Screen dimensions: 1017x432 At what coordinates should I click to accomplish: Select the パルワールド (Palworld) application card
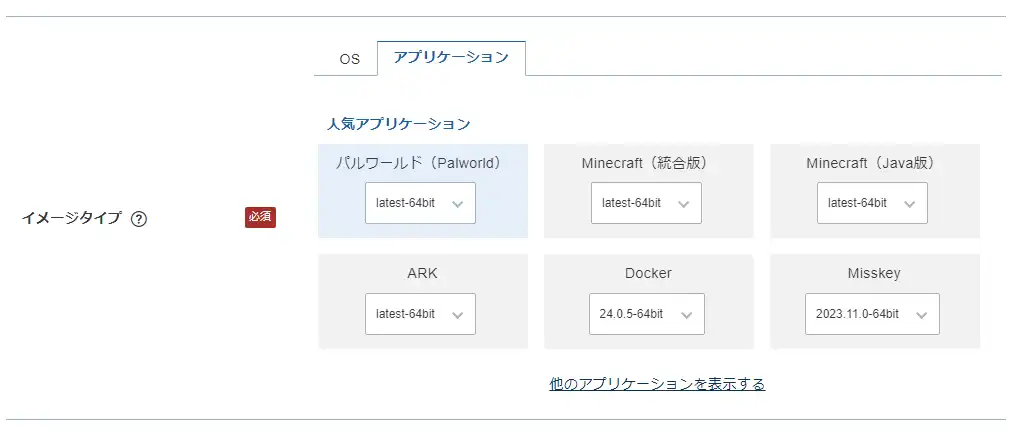click(x=423, y=191)
